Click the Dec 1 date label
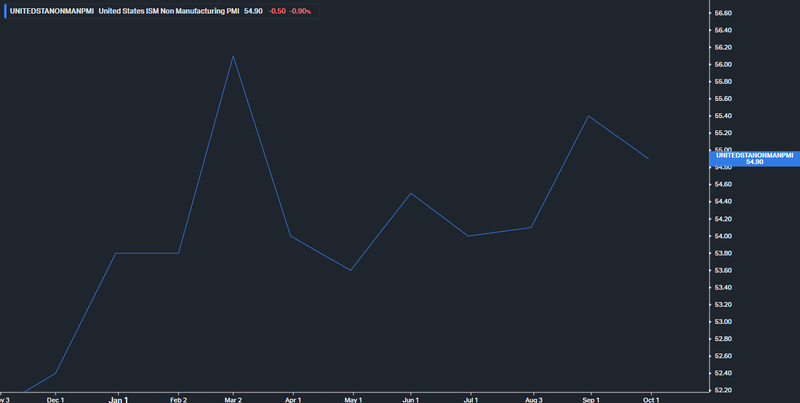Viewport: 800px width, 403px height. point(56,400)
